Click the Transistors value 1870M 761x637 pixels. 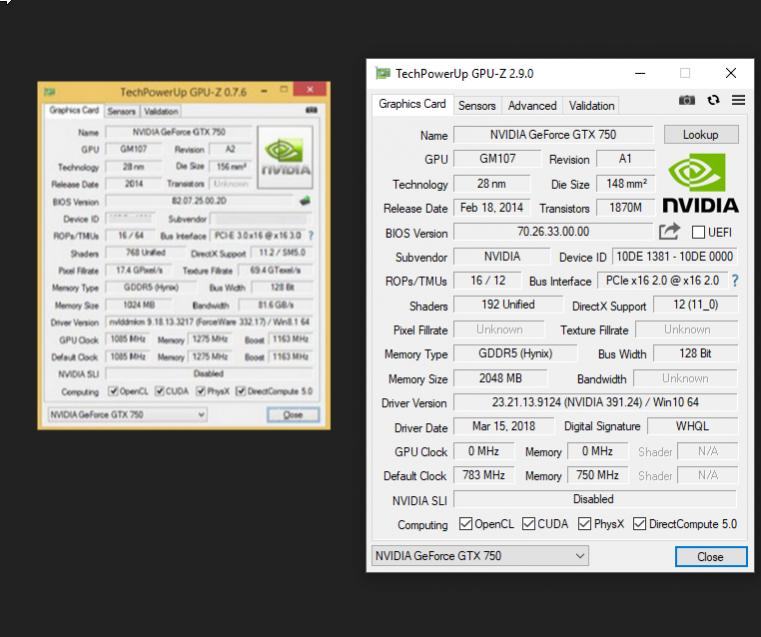[x=625, y=208]
